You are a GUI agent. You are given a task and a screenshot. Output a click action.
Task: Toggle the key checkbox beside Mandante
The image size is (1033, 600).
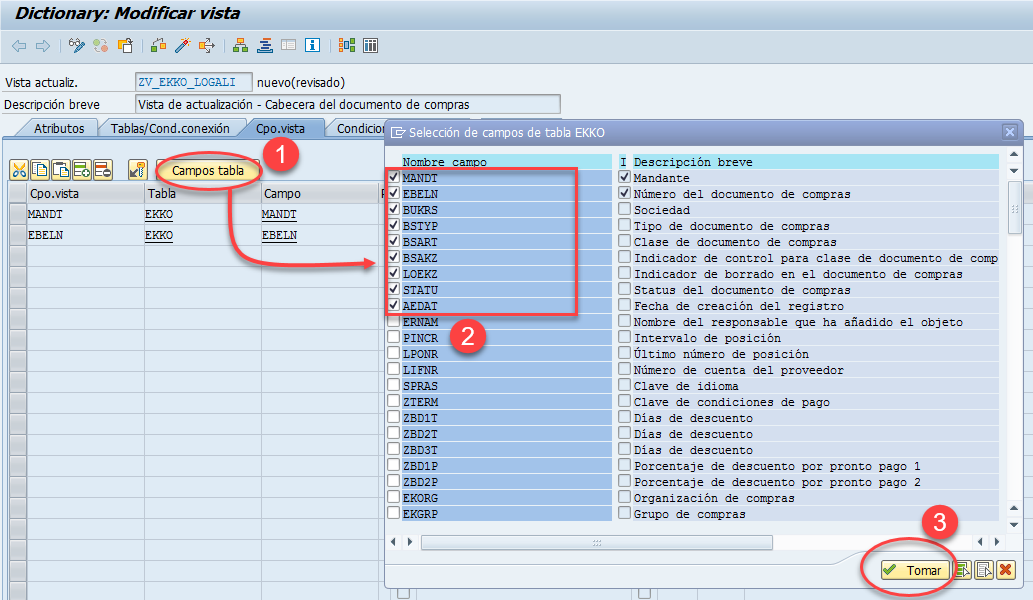tap(625, 177)
